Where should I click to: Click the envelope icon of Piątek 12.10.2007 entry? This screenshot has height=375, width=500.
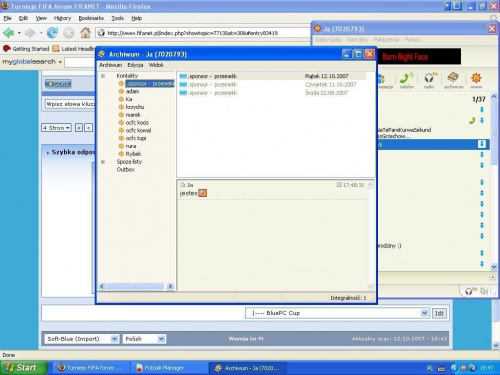click(183, 76)
